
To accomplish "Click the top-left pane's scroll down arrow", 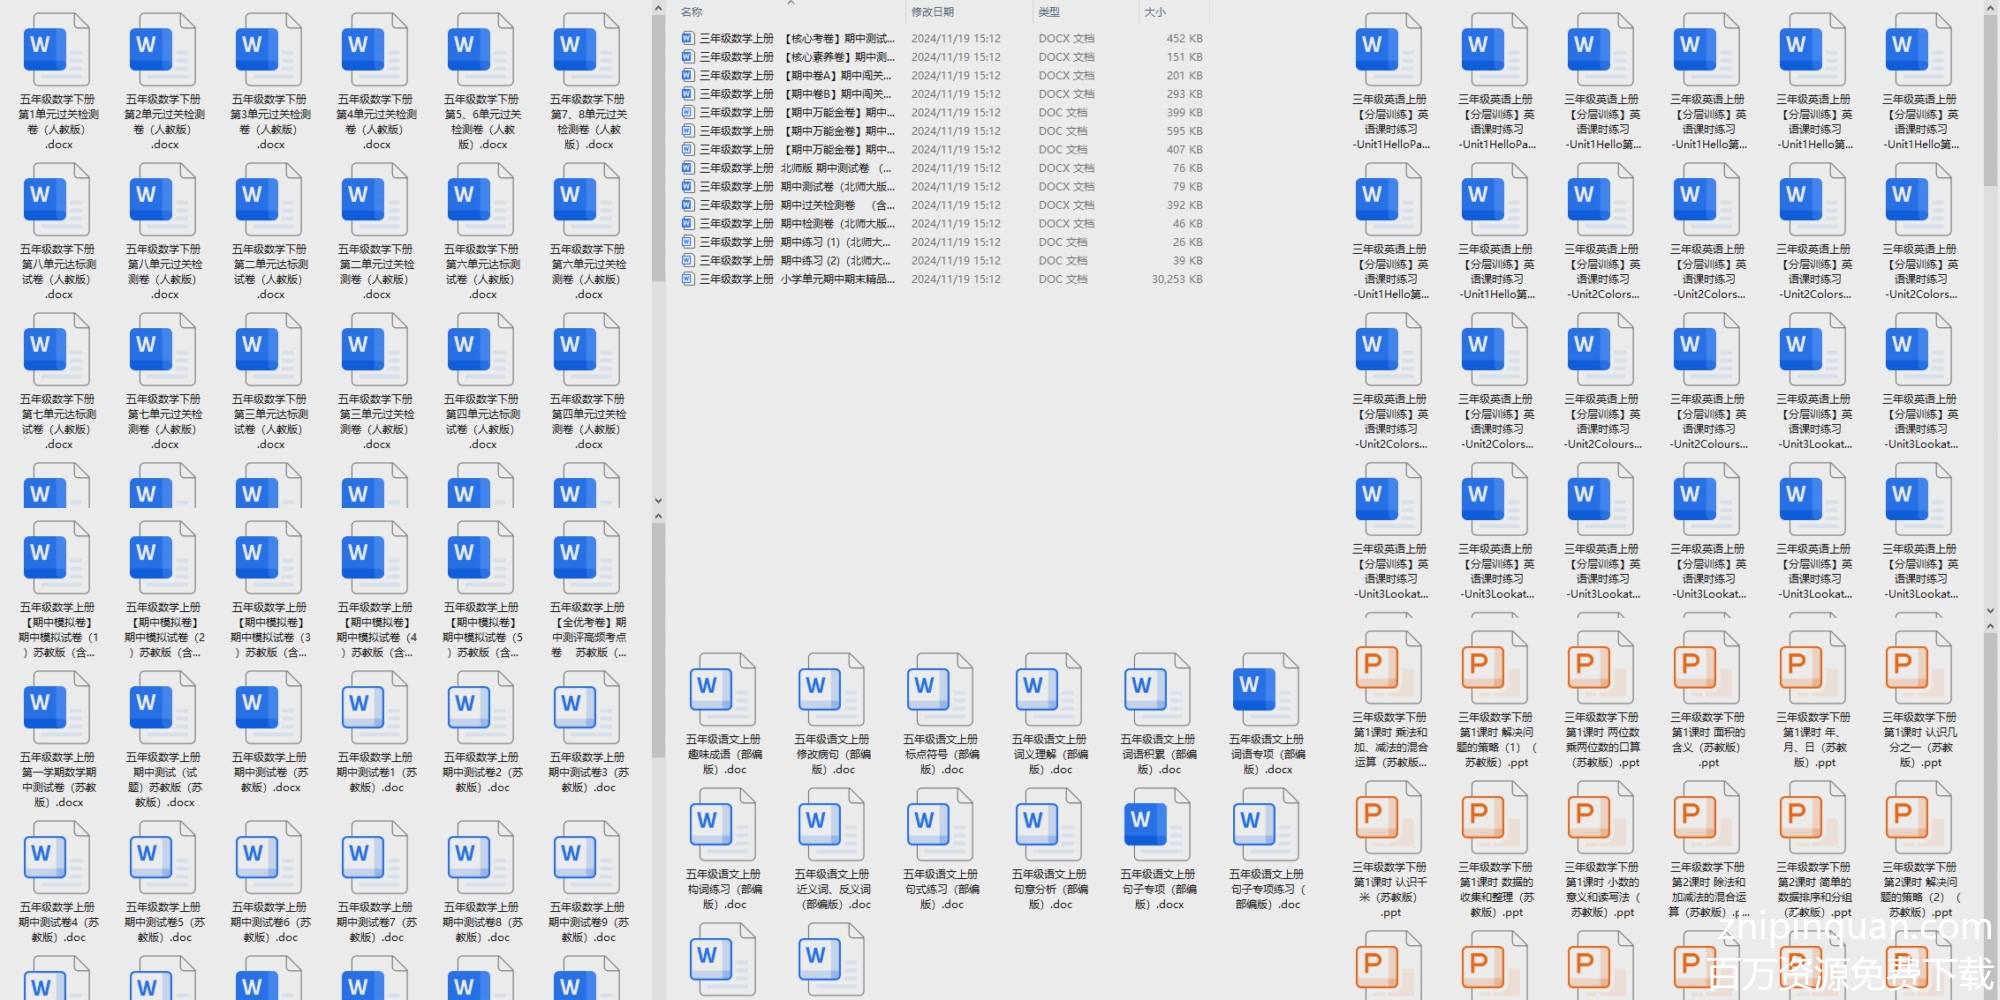I will (658, 500).
